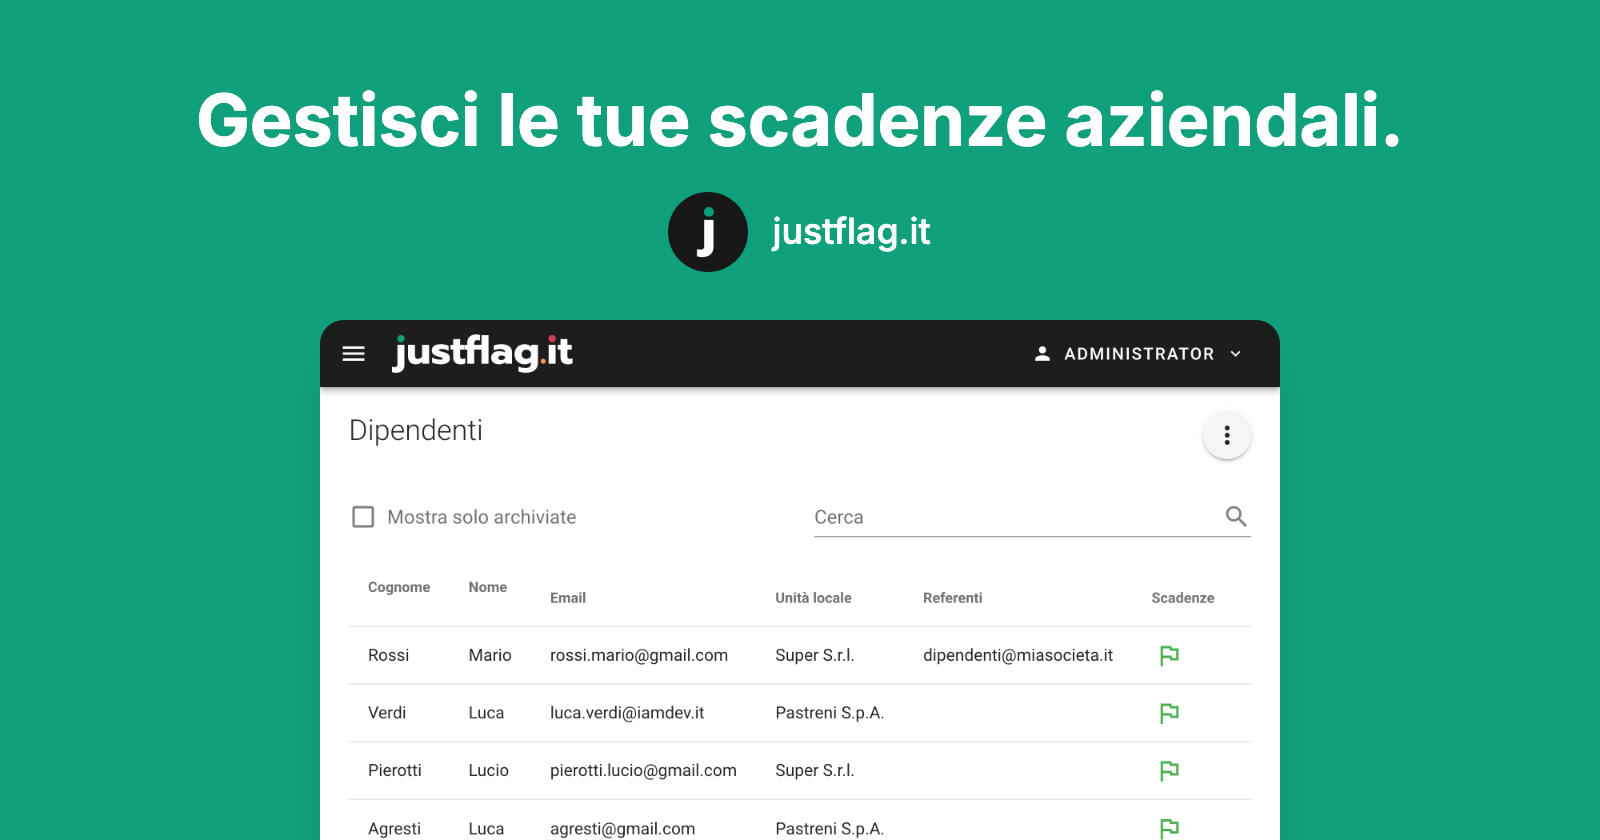
Task: Click the email luca.verdi@iamdev.it
Action: (627, 713)
